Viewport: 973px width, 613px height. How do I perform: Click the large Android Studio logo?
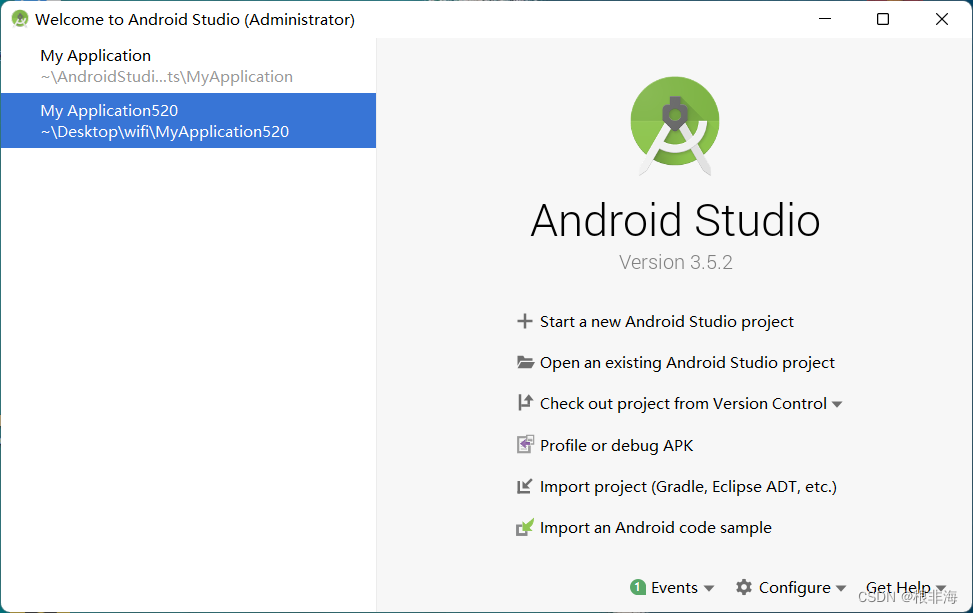pos(675,125)
